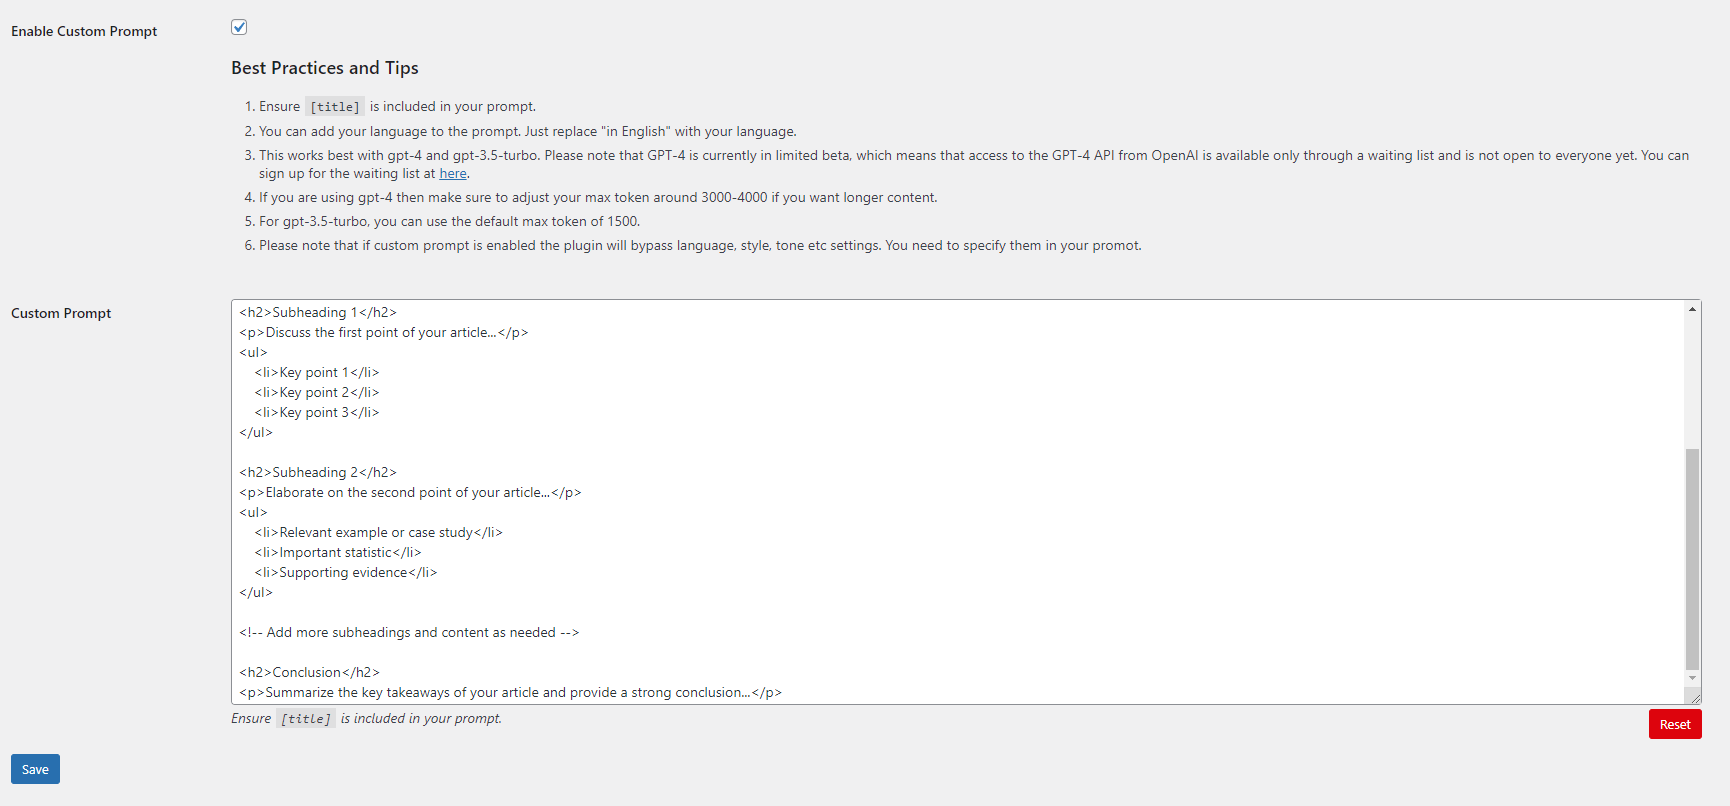Click the textarea scrollbar up arrow
Viewport: 1730px width, 806px height.
pyautogui.click(x=1692, y=309)
